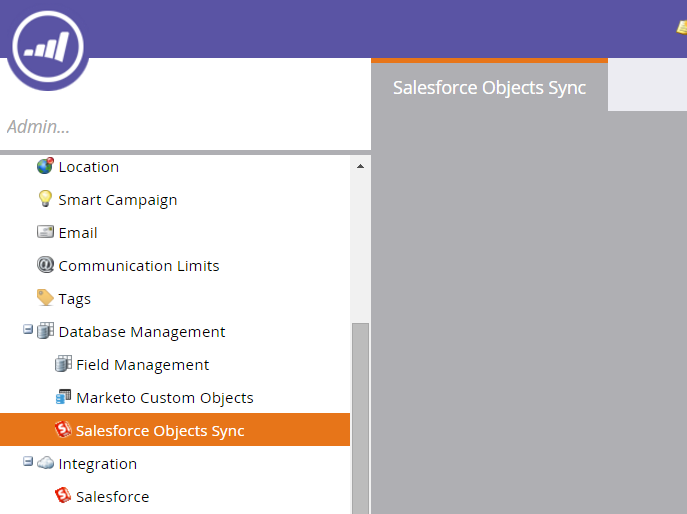Screen dimensions: 687x514
Task: Open Marketo Custom Objects in the tree
Action: pos(165,397)
